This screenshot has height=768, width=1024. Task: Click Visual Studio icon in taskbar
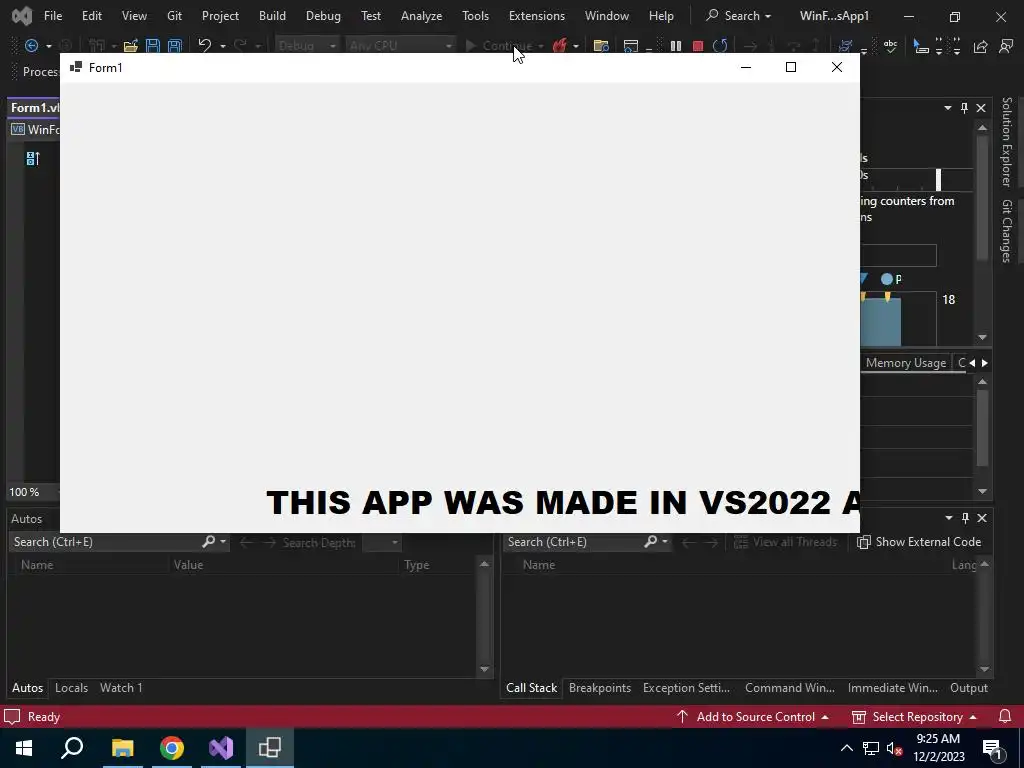point(221,748)
